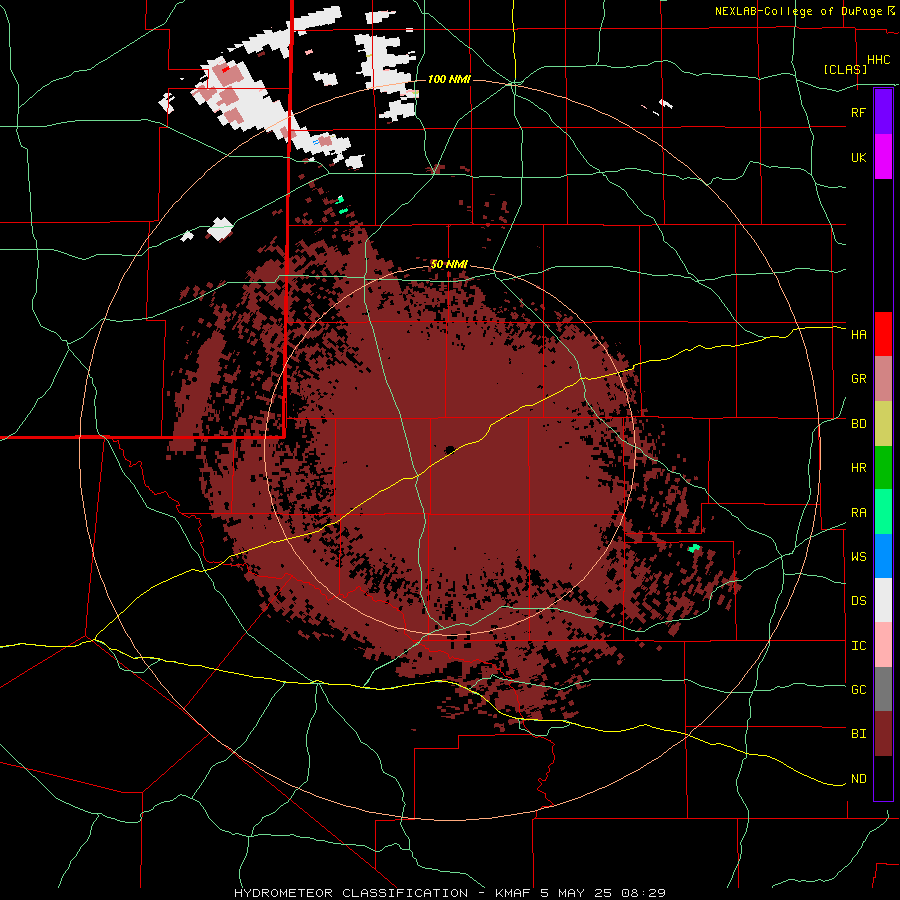The height and width of the screenshot is (900, 900).
Task: Click the HA red legend swatch
Action: point(883,334)
